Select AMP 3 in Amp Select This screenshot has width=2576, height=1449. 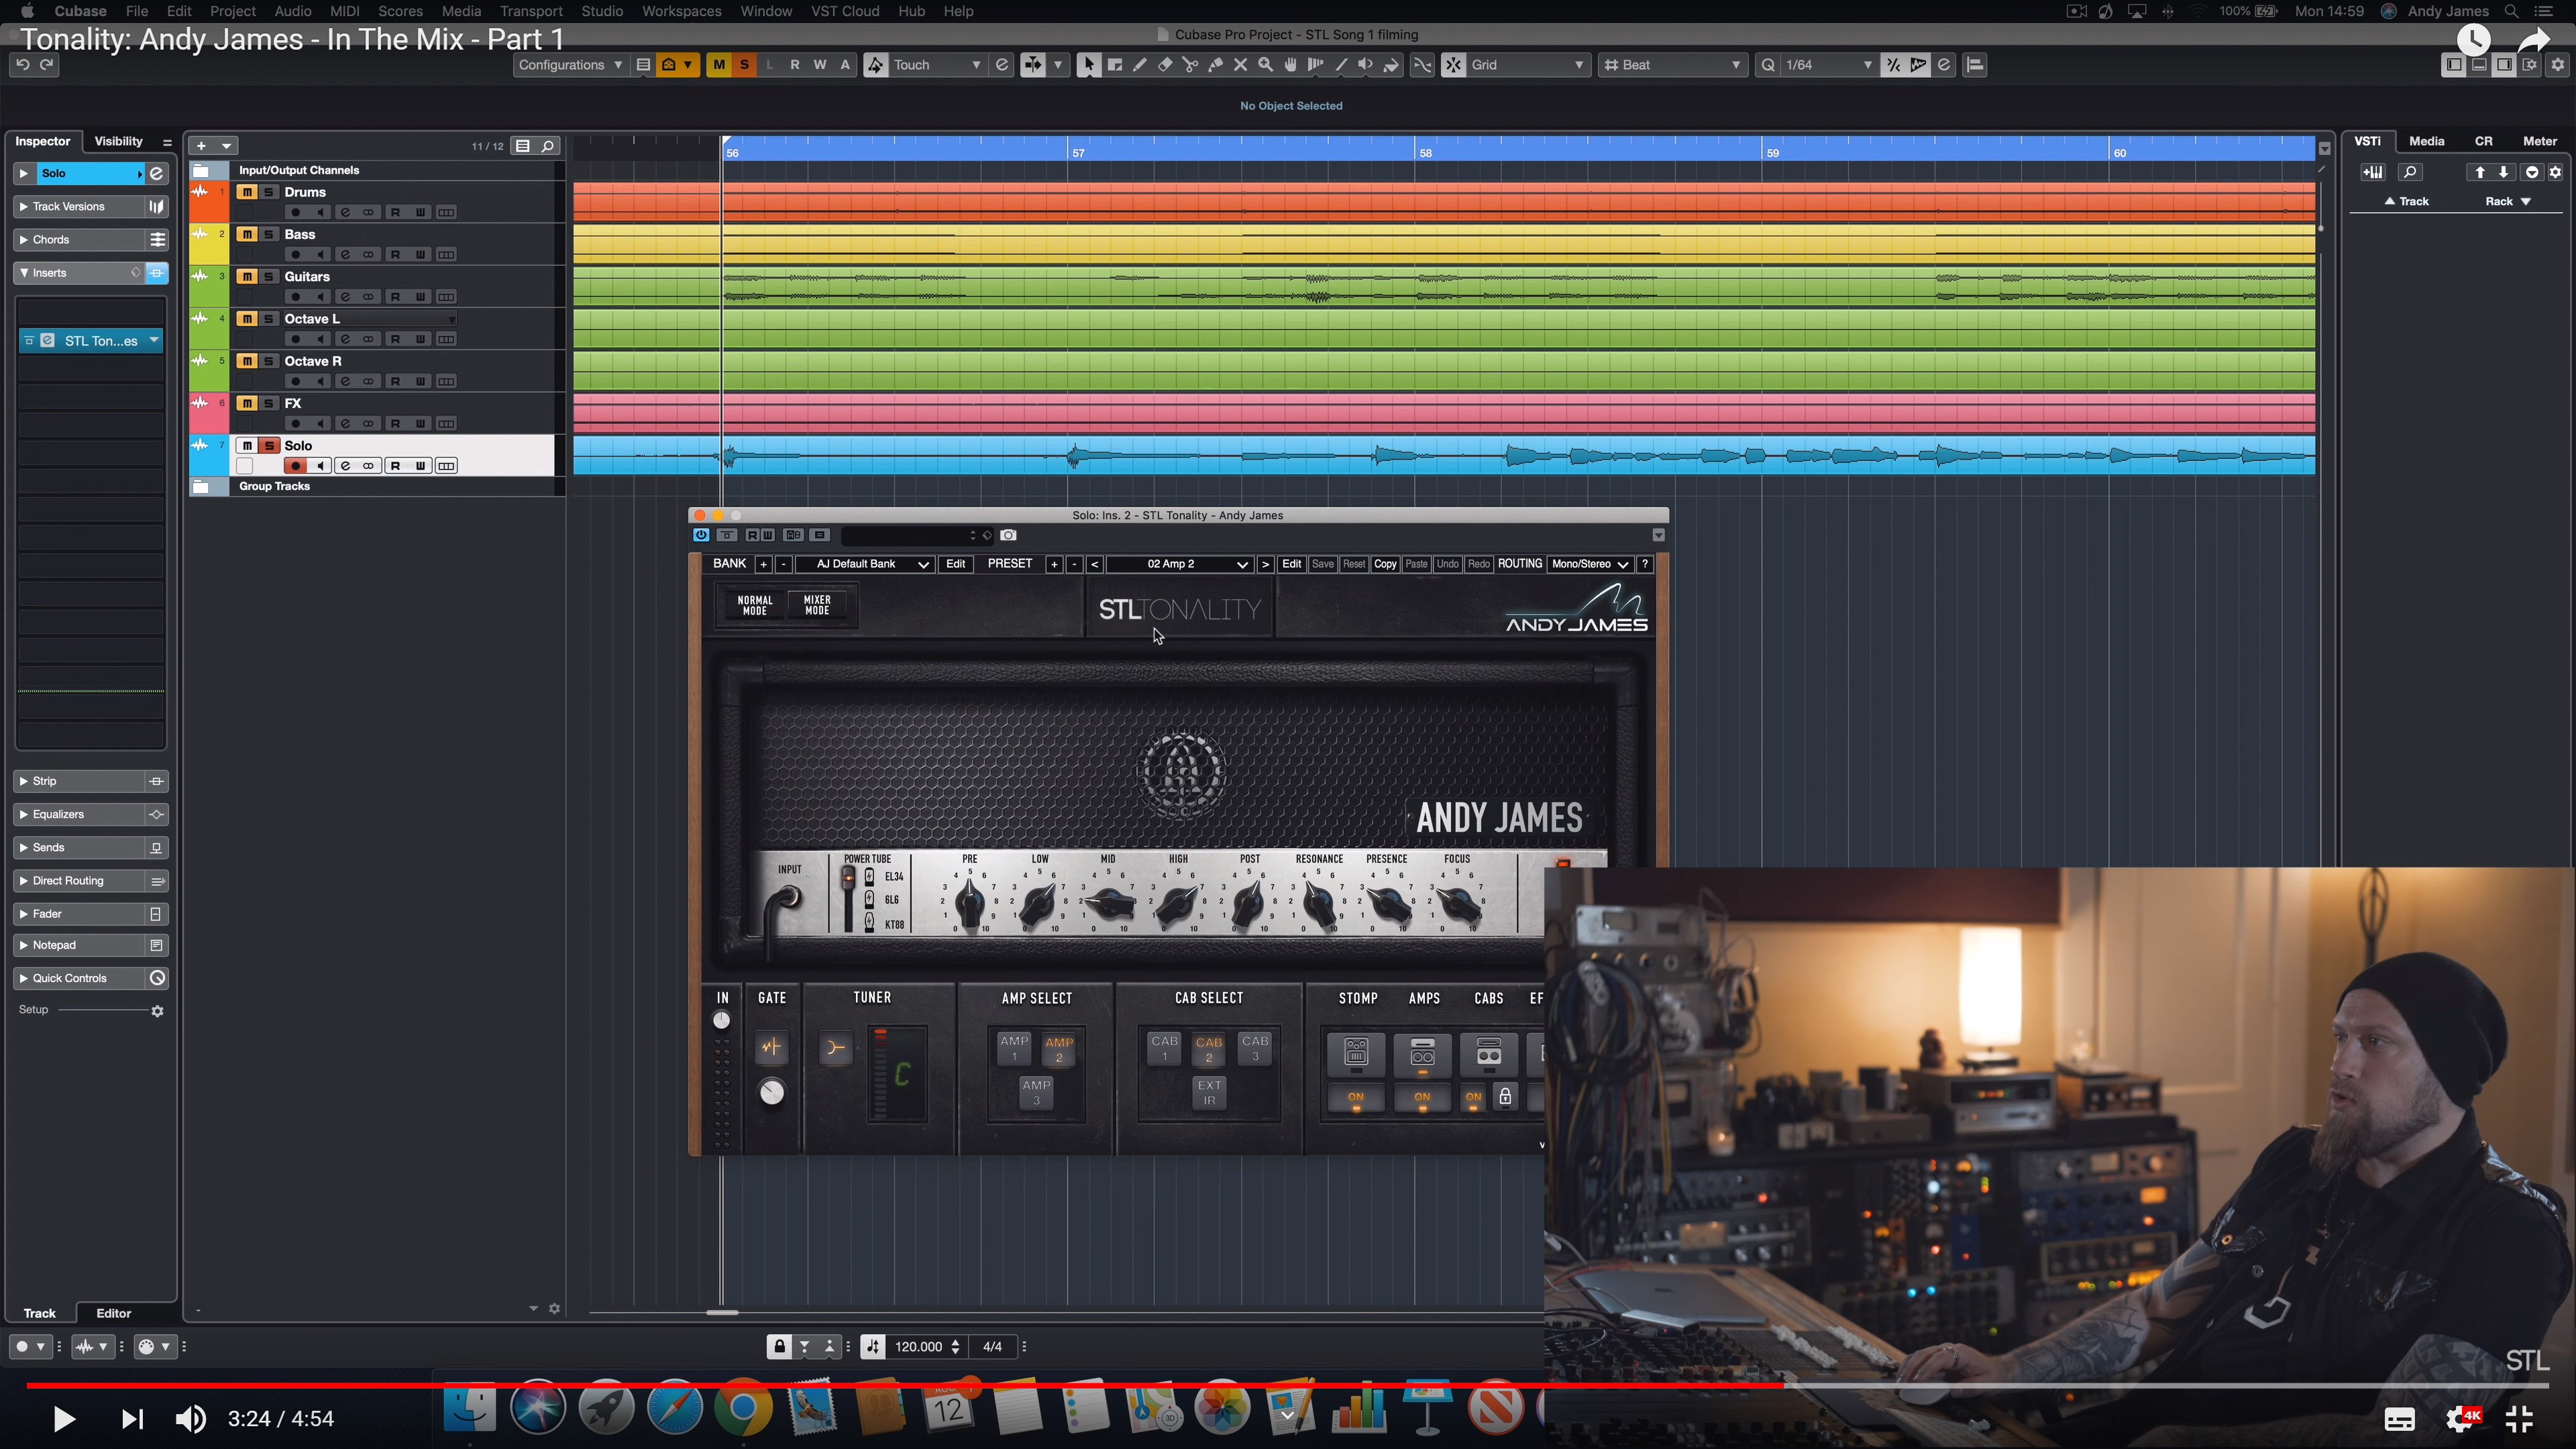point(1036,1092)
